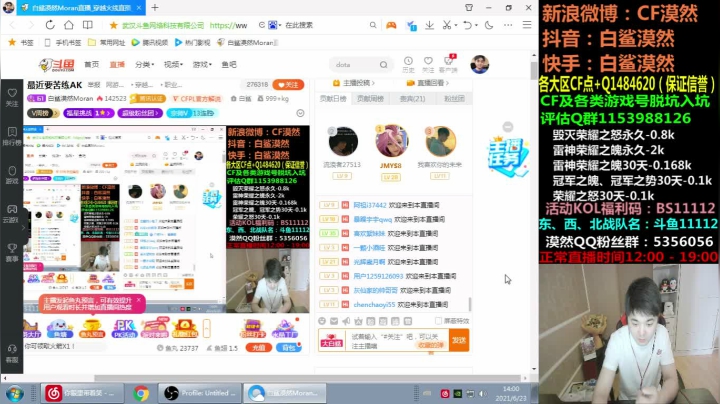
Task: Open the 直播回看 link
Action: coord(428,83)
